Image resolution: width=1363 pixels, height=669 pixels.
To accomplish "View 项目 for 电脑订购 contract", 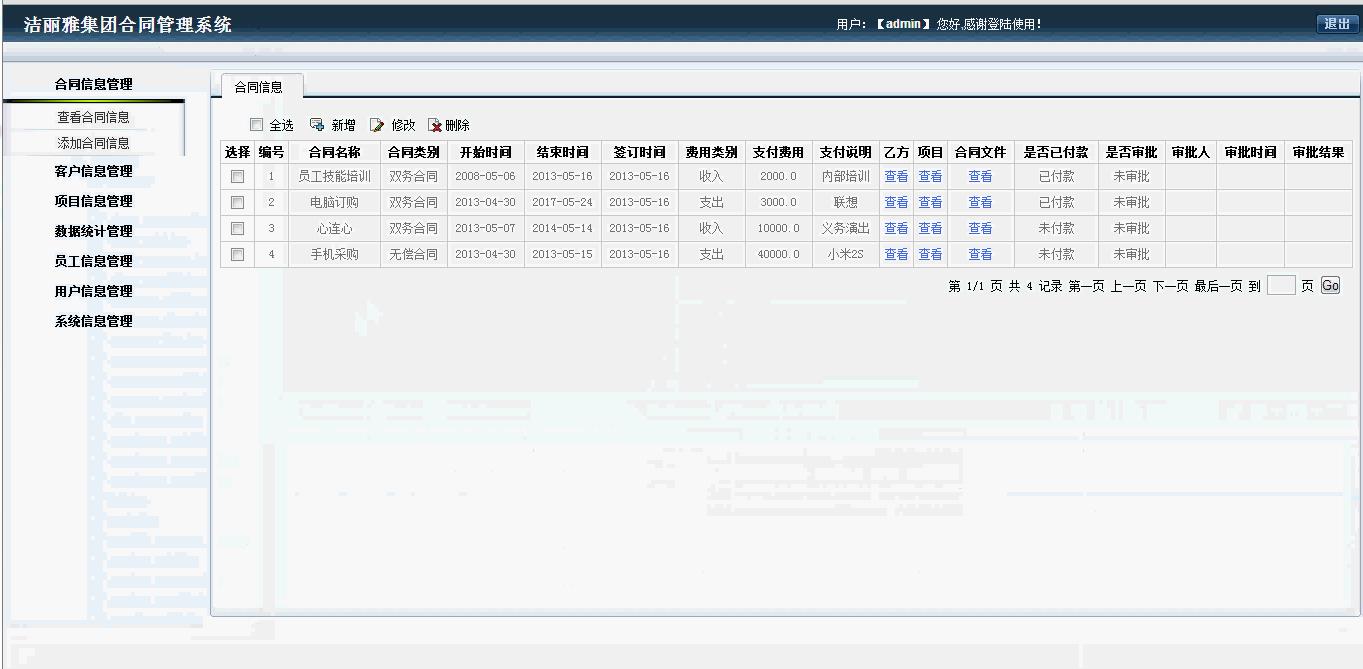I will [x=930, y=202].
